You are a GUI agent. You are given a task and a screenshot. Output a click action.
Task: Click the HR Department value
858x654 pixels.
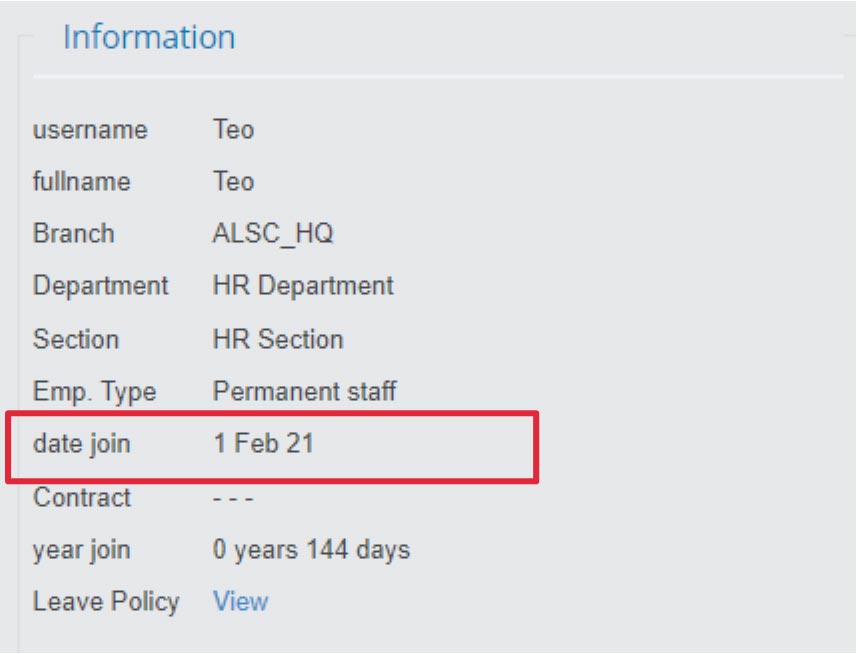coord(303,286)
